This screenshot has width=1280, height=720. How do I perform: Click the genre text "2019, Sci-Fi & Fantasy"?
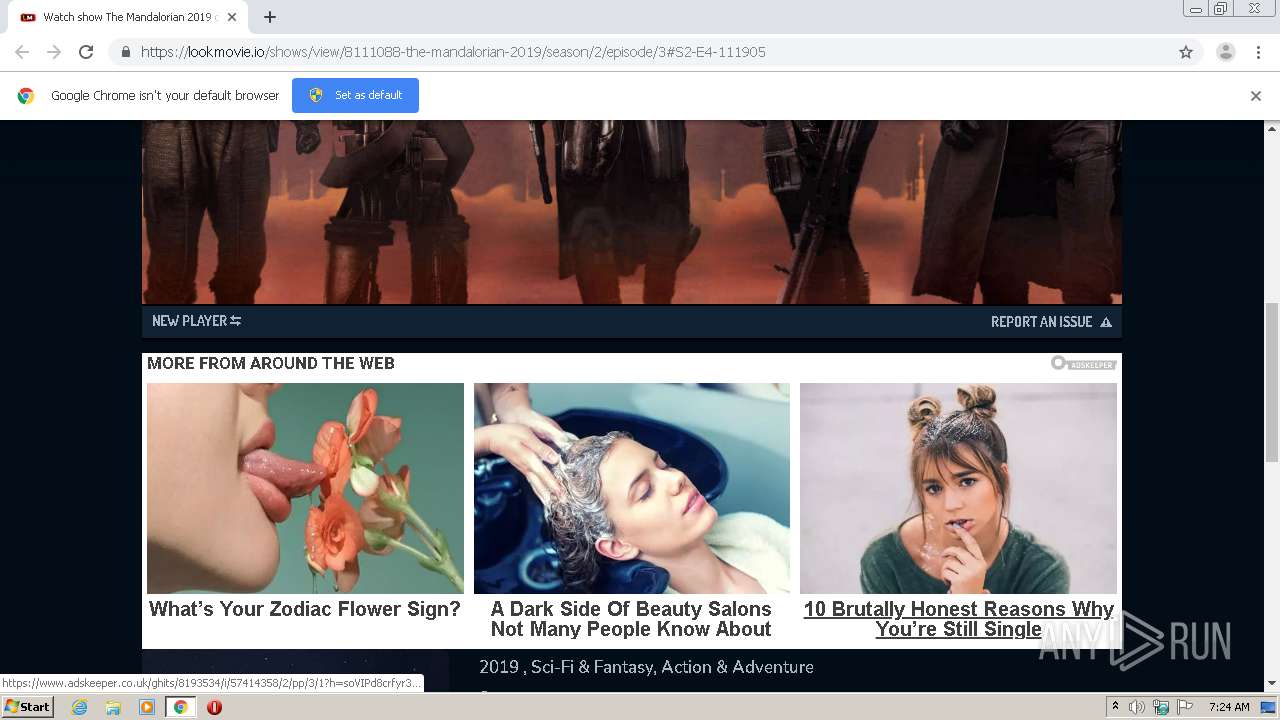[566, 667]
